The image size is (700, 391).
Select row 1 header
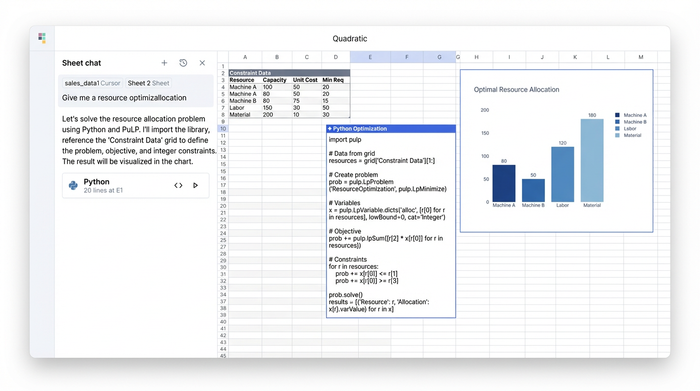pos(223,66)
